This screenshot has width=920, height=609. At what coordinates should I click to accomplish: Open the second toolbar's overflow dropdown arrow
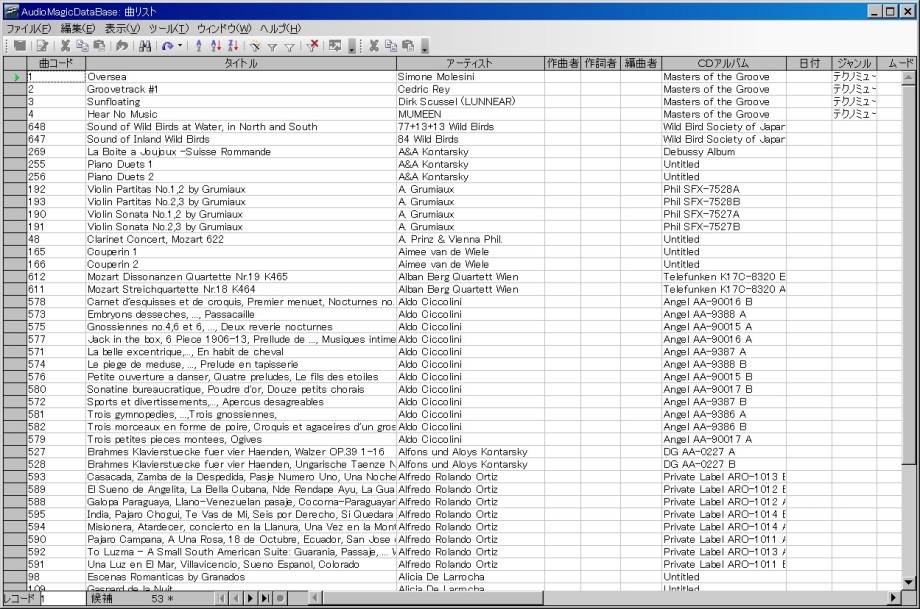[425, 46]
